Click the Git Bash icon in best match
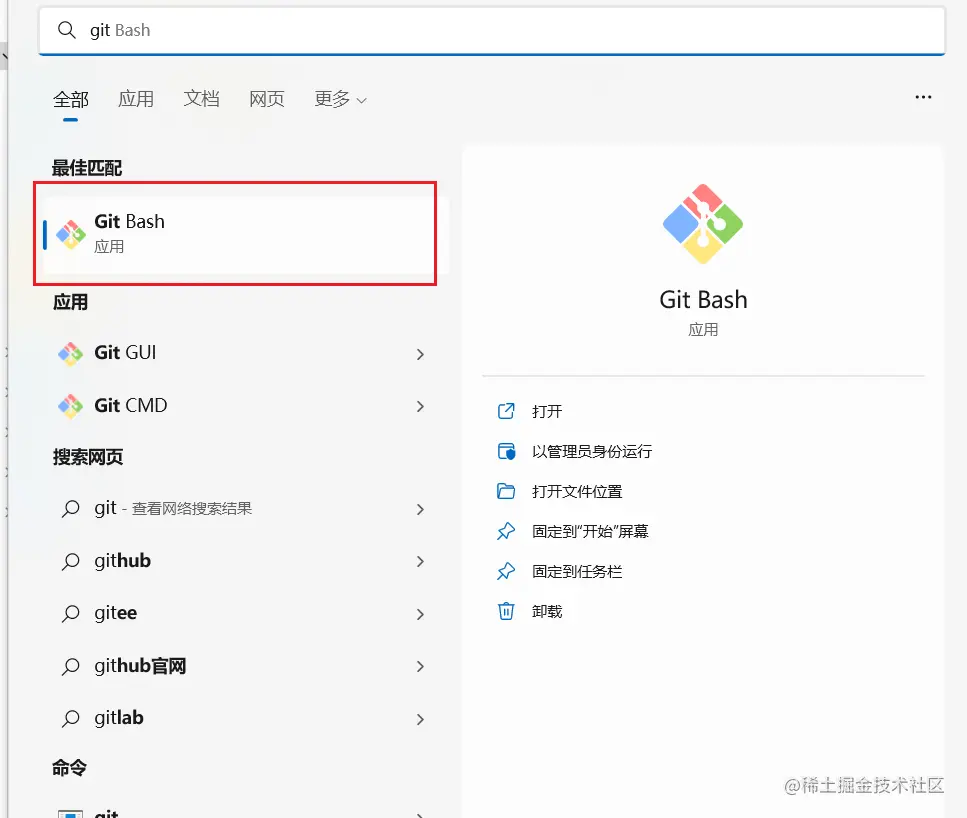This screenshot has width=967, height=818. [x=71, y=234]
